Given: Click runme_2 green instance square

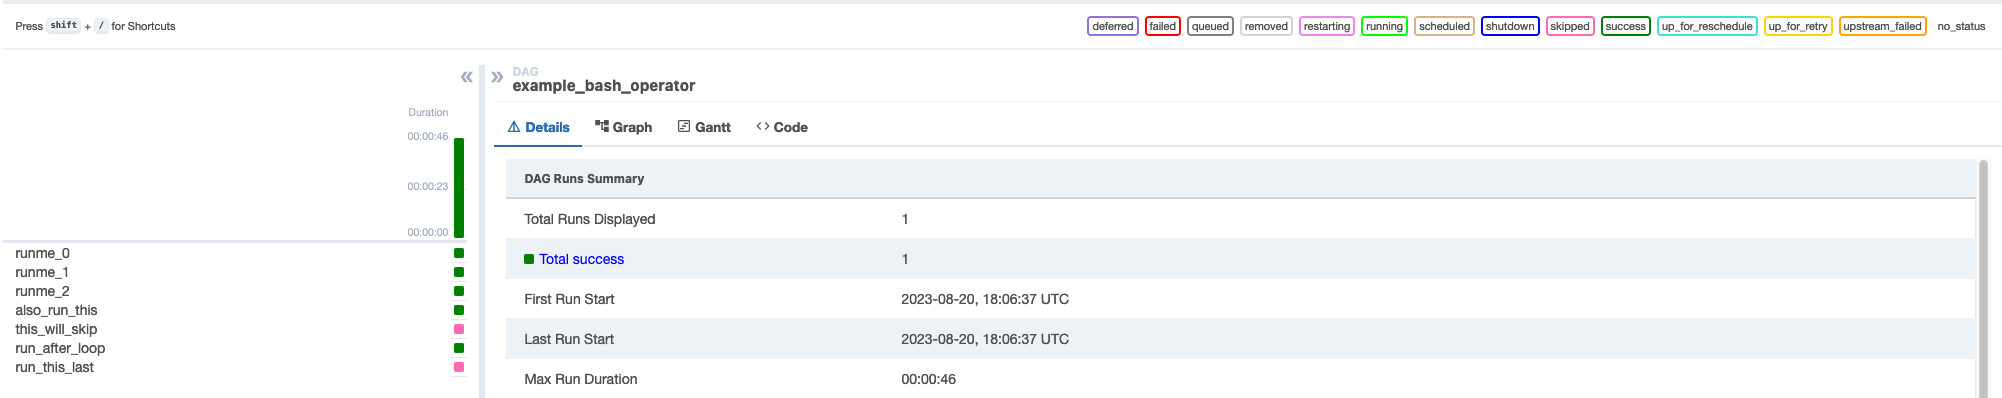Looking at the screenshot, I should click(459, 291).
